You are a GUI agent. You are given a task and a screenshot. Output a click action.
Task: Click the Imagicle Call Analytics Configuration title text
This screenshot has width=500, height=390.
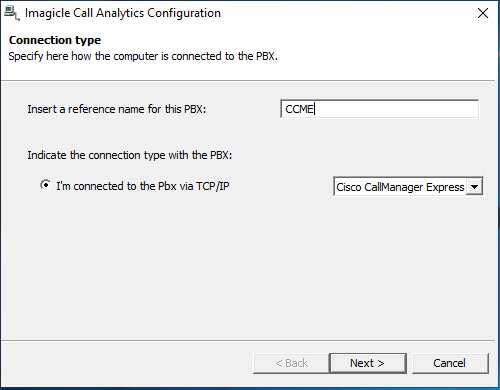[x=123, y=13]
